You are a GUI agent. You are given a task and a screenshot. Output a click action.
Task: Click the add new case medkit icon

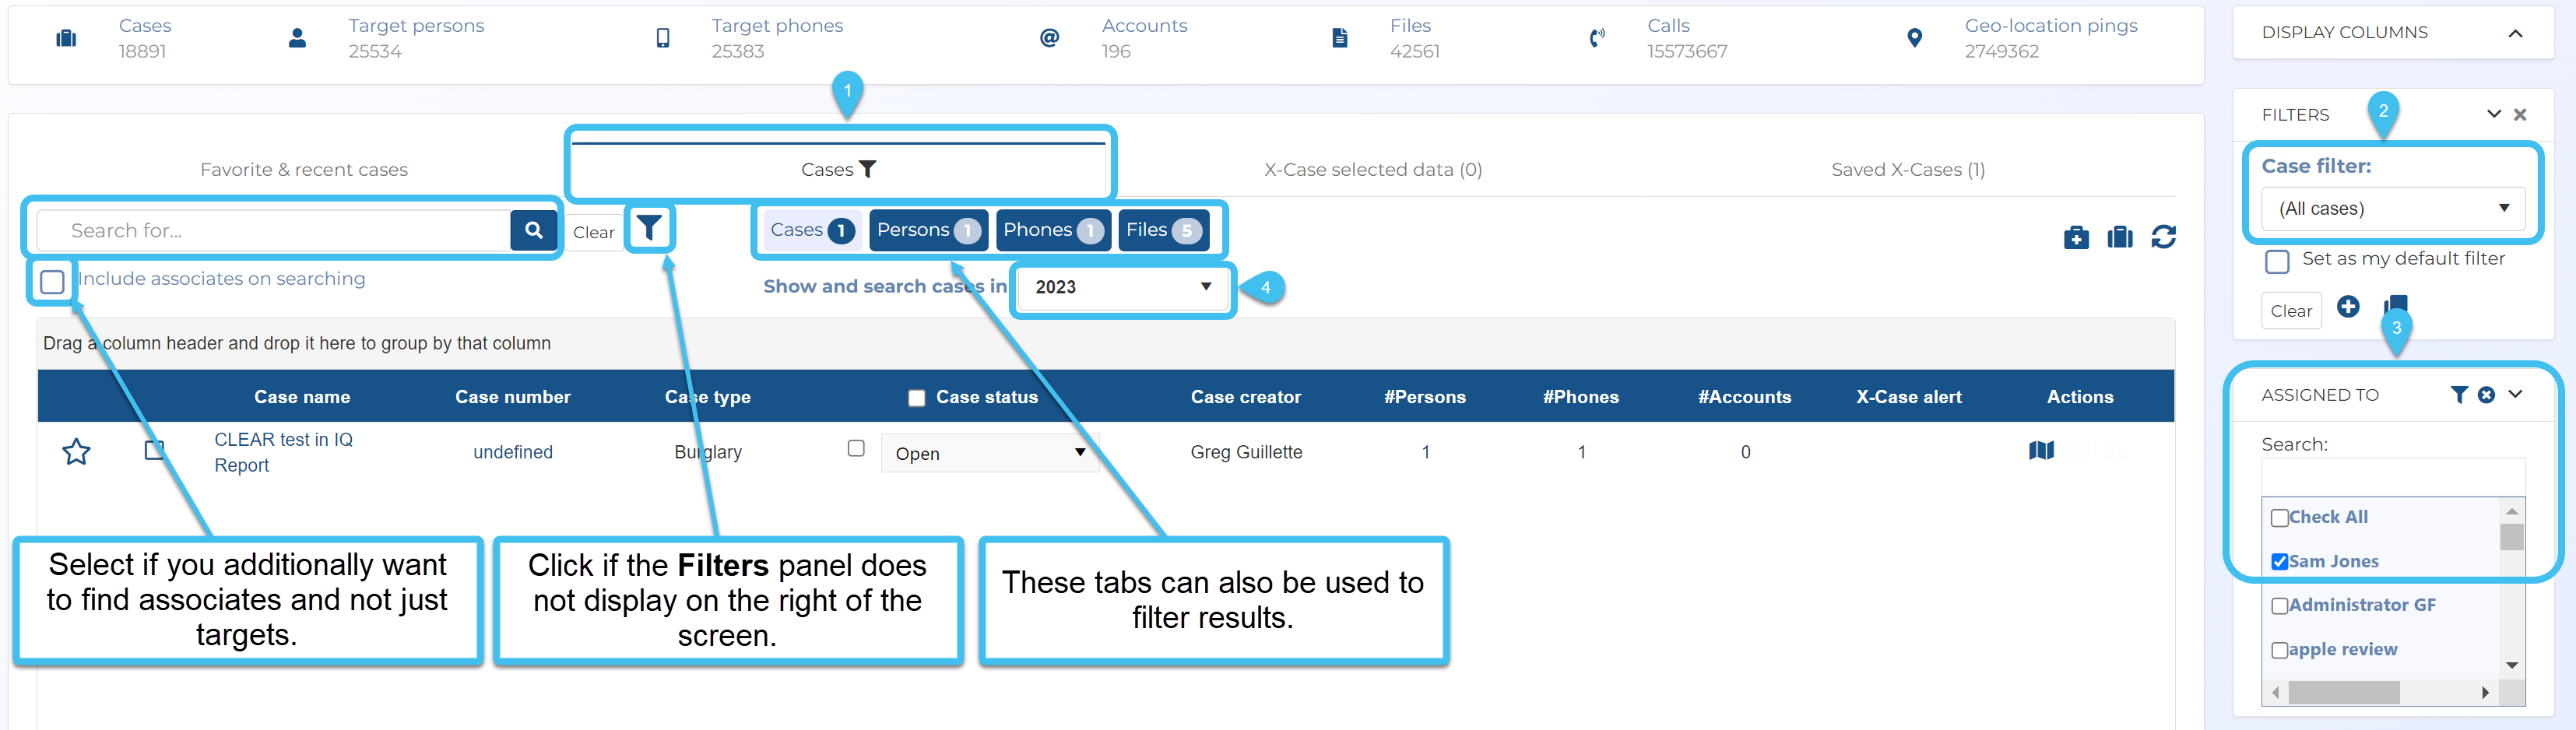click(2076, 237)
